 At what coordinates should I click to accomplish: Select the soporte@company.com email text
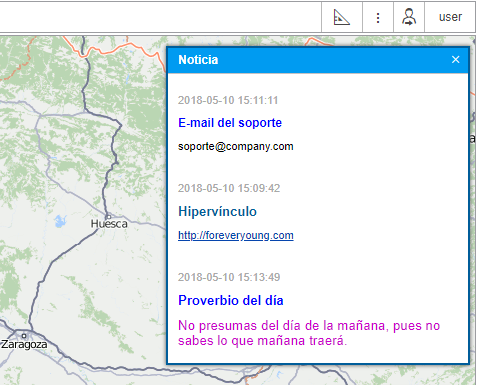tap(236, 146)
